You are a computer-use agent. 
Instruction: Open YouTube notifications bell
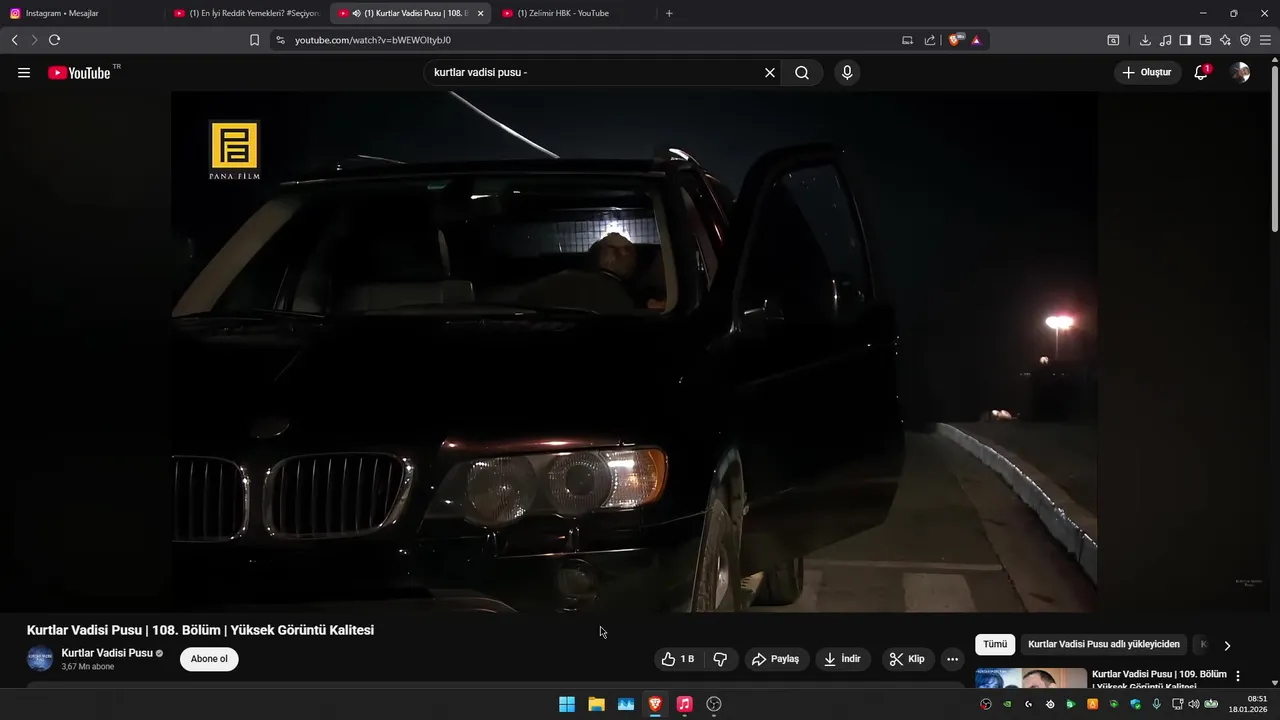[1202, 73]
